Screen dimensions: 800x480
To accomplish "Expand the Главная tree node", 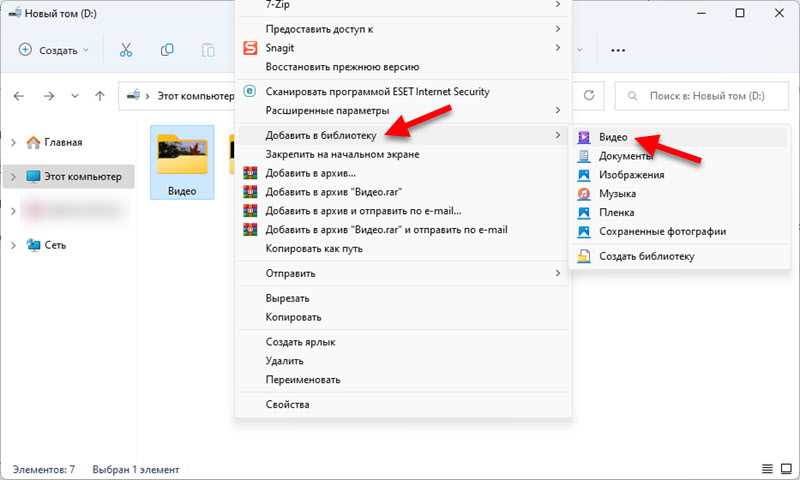I will (x=13, y=142).
